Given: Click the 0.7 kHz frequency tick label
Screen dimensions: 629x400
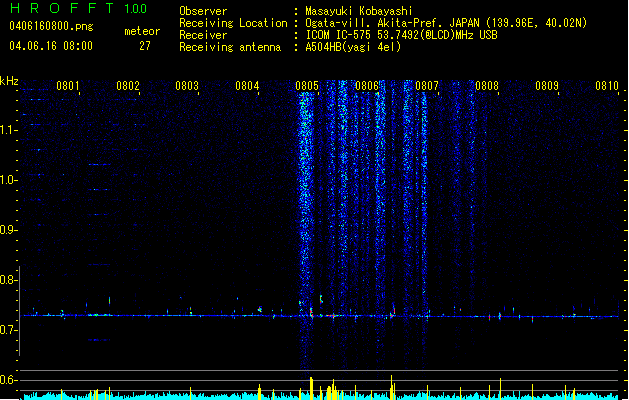Looking at the screenshot, I should [8, 330].
